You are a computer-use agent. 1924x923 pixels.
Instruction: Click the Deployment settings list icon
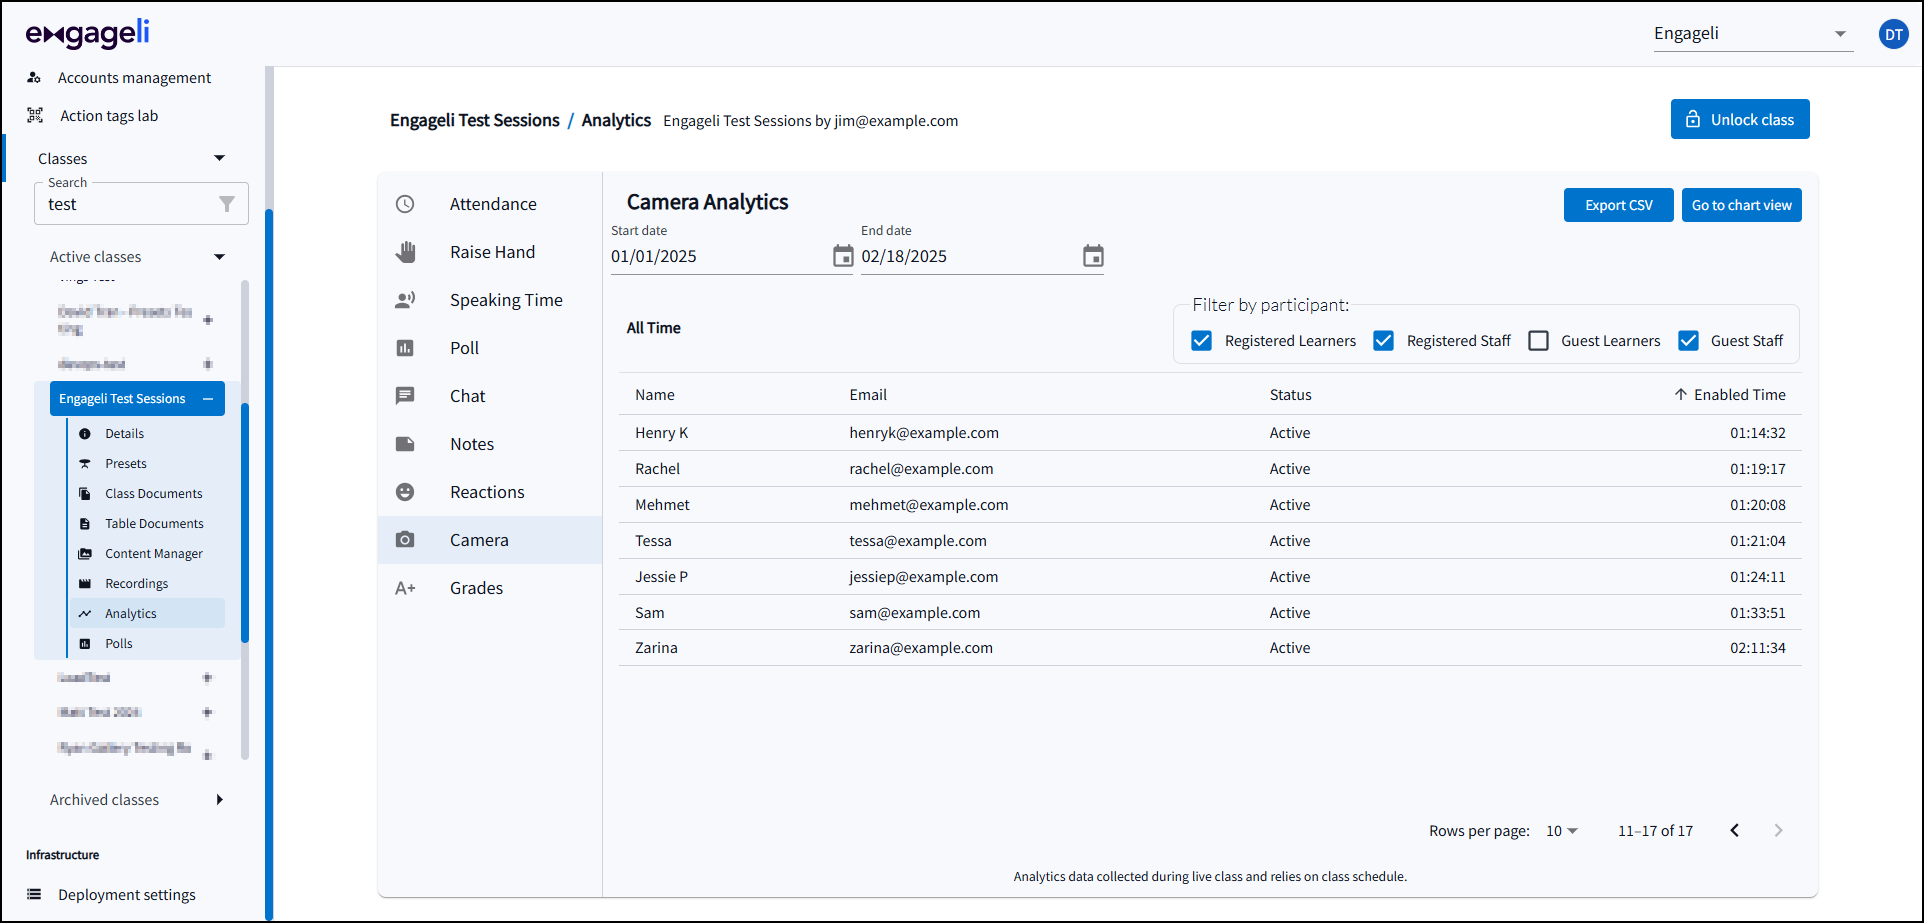[x=34, y=894]
